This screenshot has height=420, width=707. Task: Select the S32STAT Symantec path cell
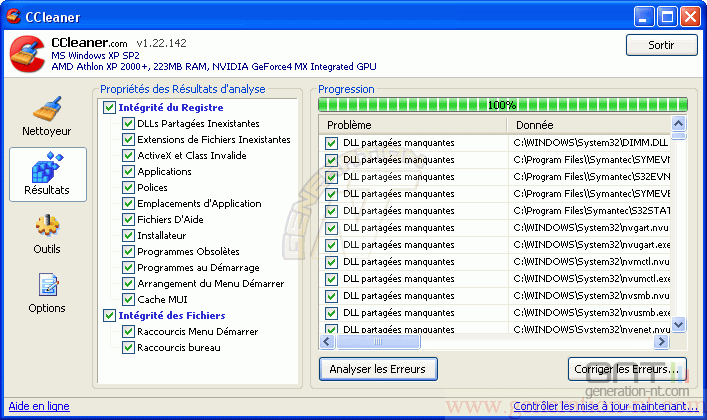point(591,211)
